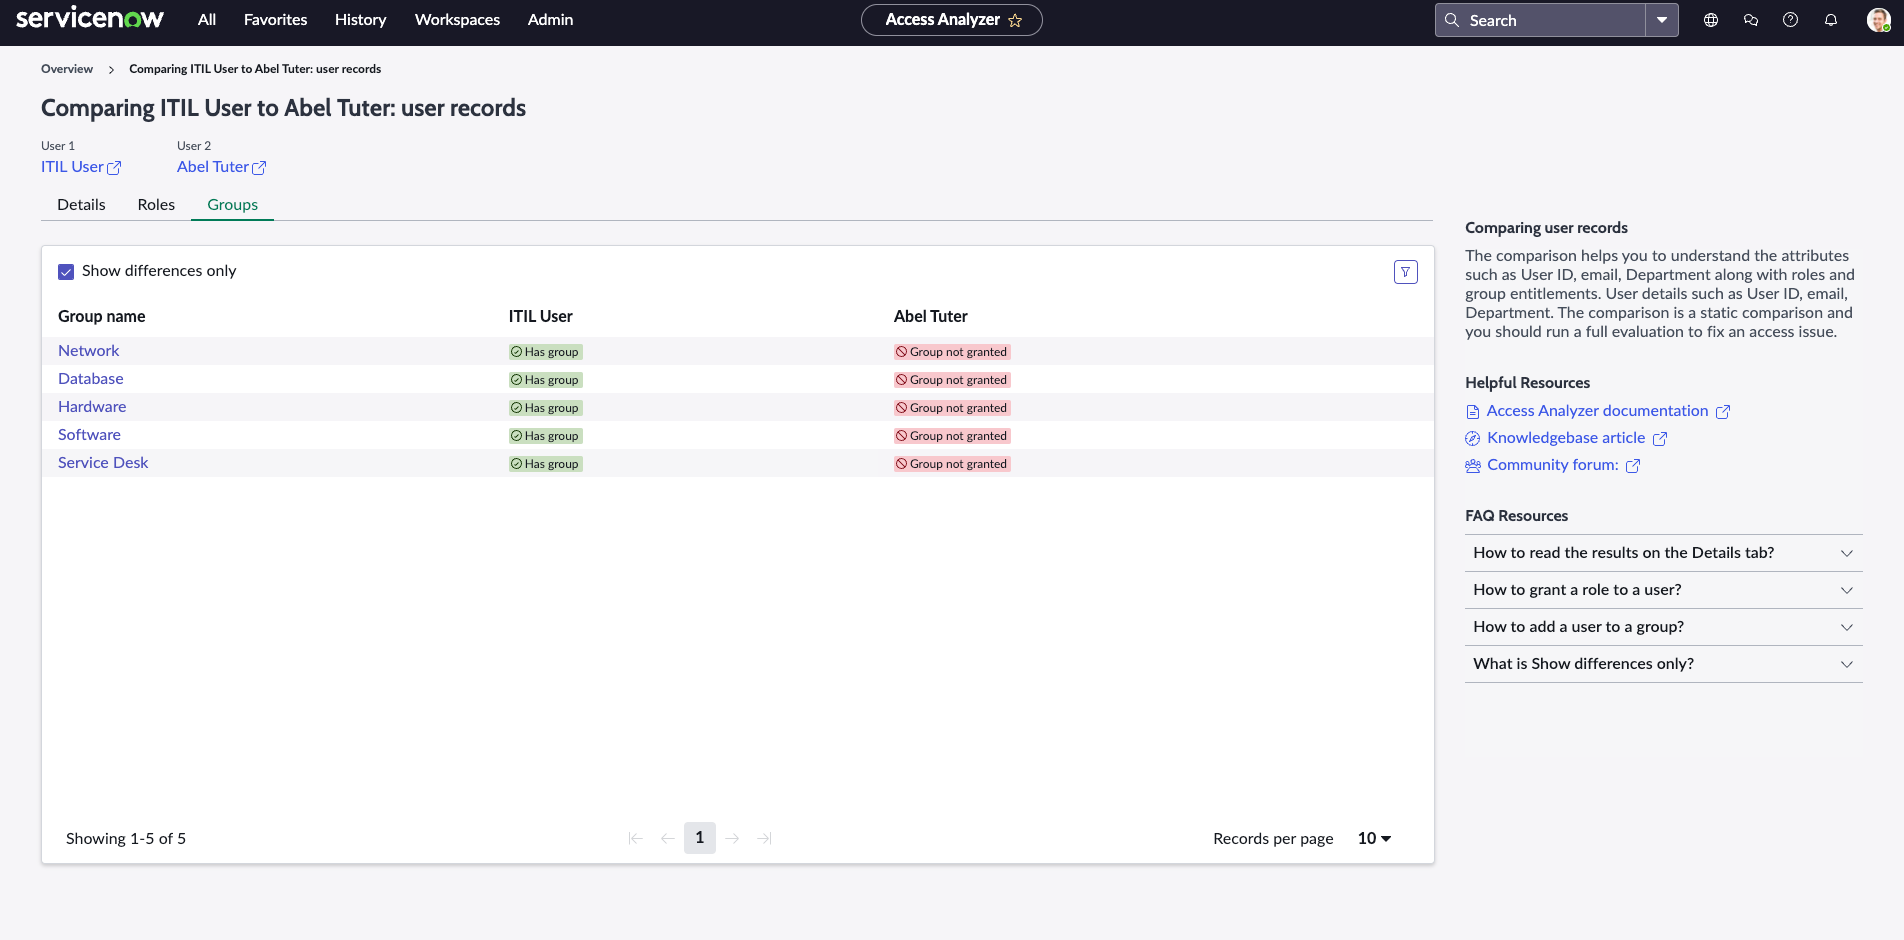Viewport: 1904px width, 940px height.
Task: Go to Overview breadcrumb
Action: (x=67, y=69)
